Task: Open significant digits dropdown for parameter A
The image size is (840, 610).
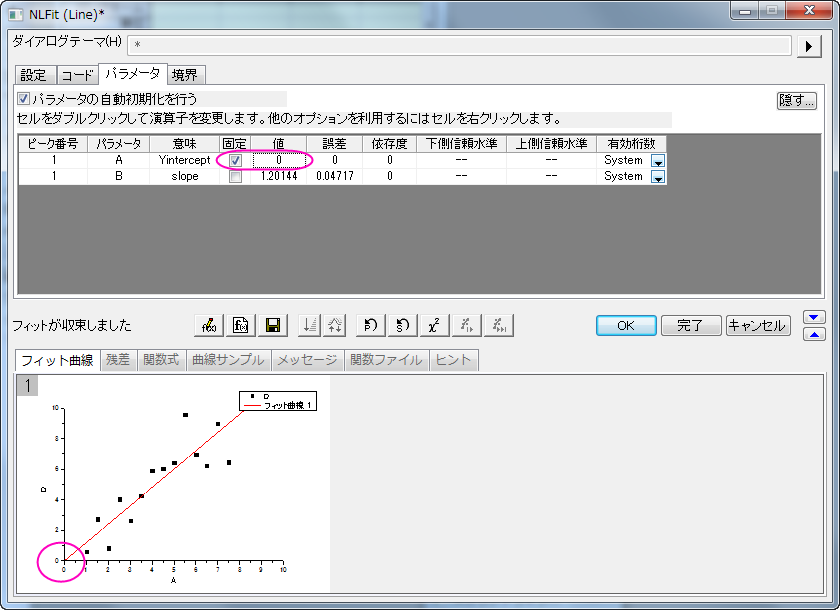Action: click(658, 161)
